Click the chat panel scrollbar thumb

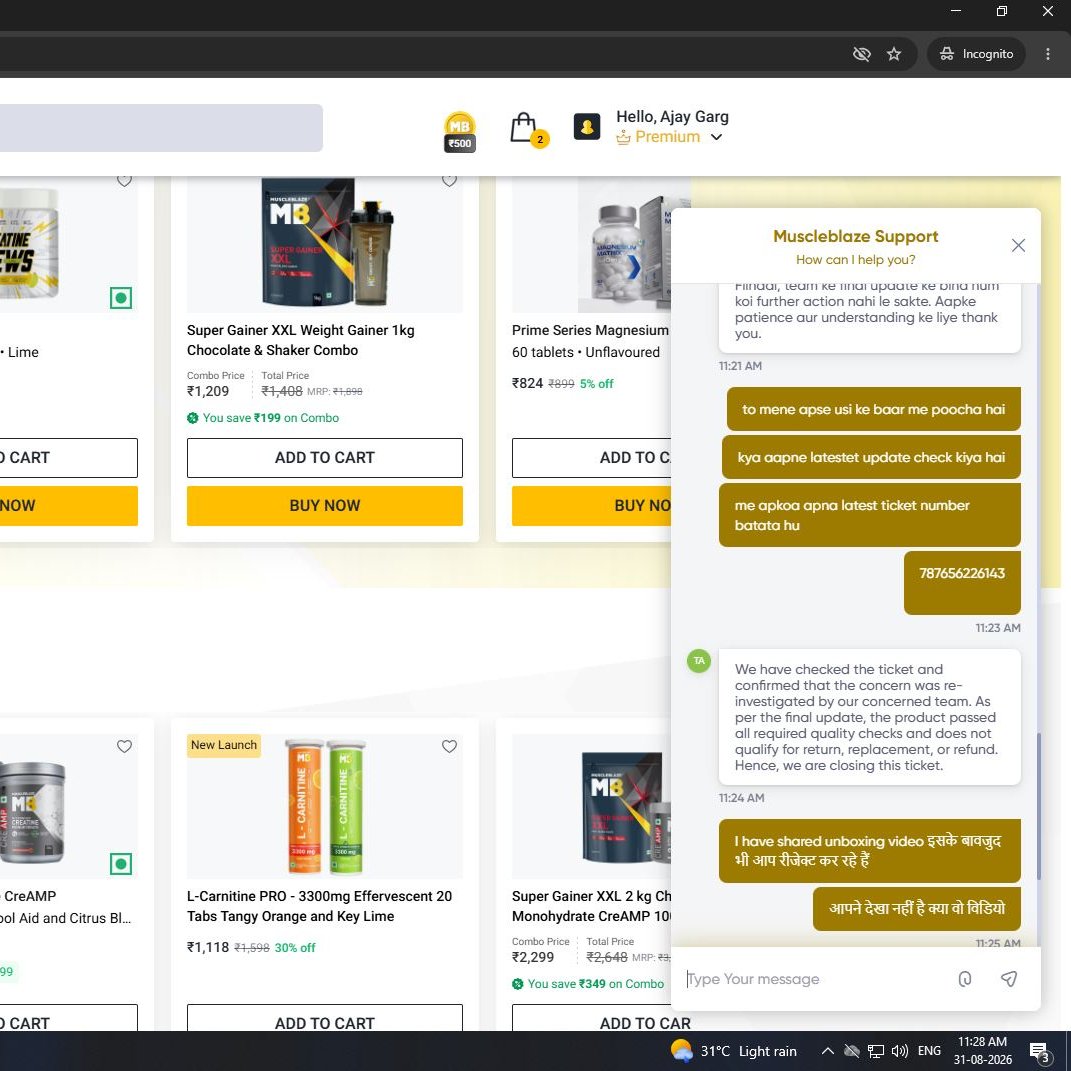[x=1039, y=806]
